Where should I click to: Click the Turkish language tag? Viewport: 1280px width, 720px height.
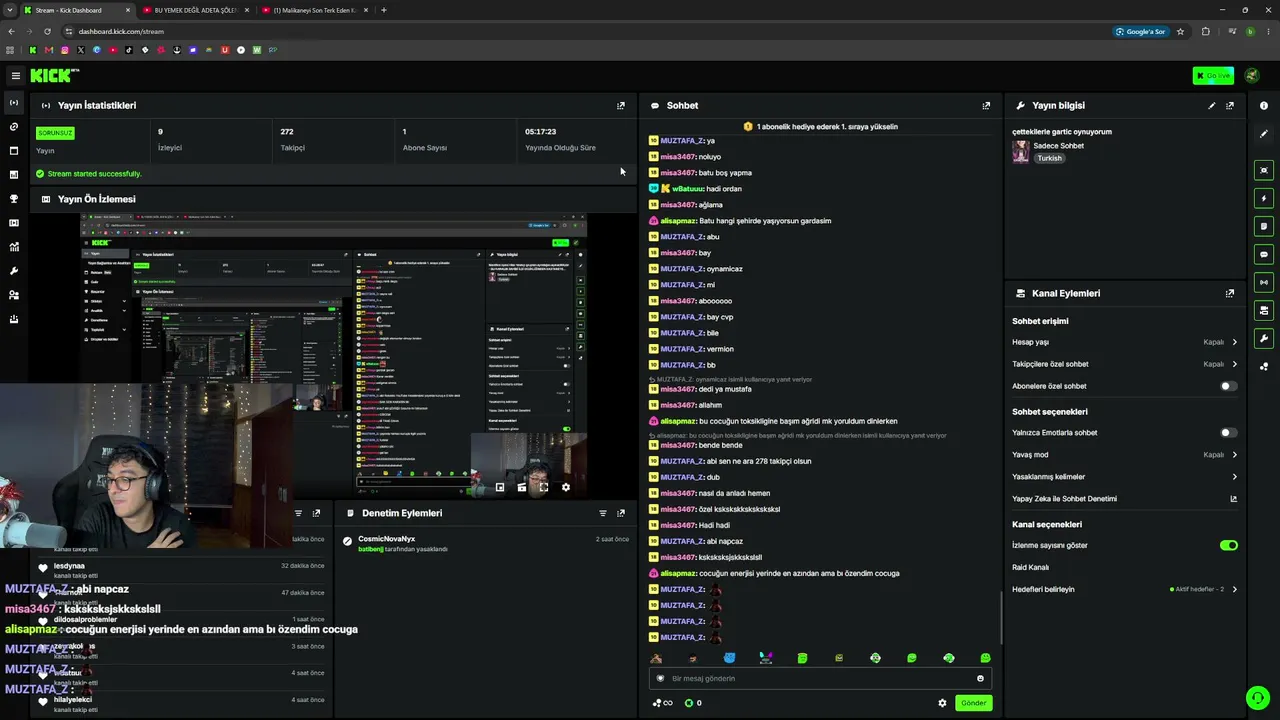(x=1049, y=158)
